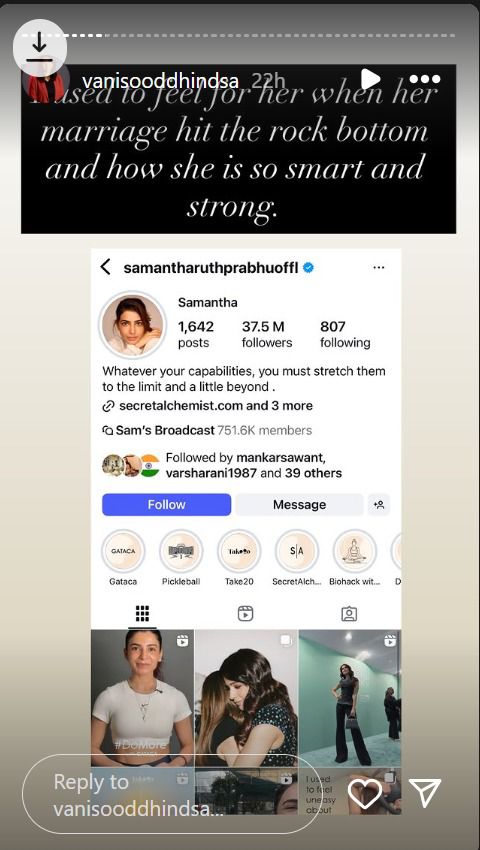Switch to the Reels tab
Viewport: 480px width, 850px height.
246,614
